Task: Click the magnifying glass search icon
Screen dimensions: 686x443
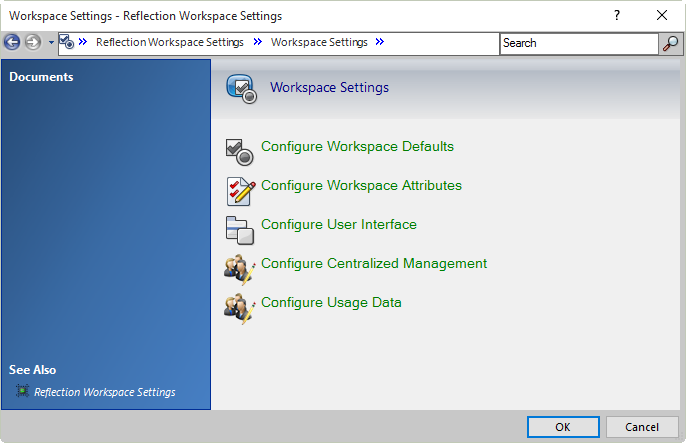Action: click(670, 43)
